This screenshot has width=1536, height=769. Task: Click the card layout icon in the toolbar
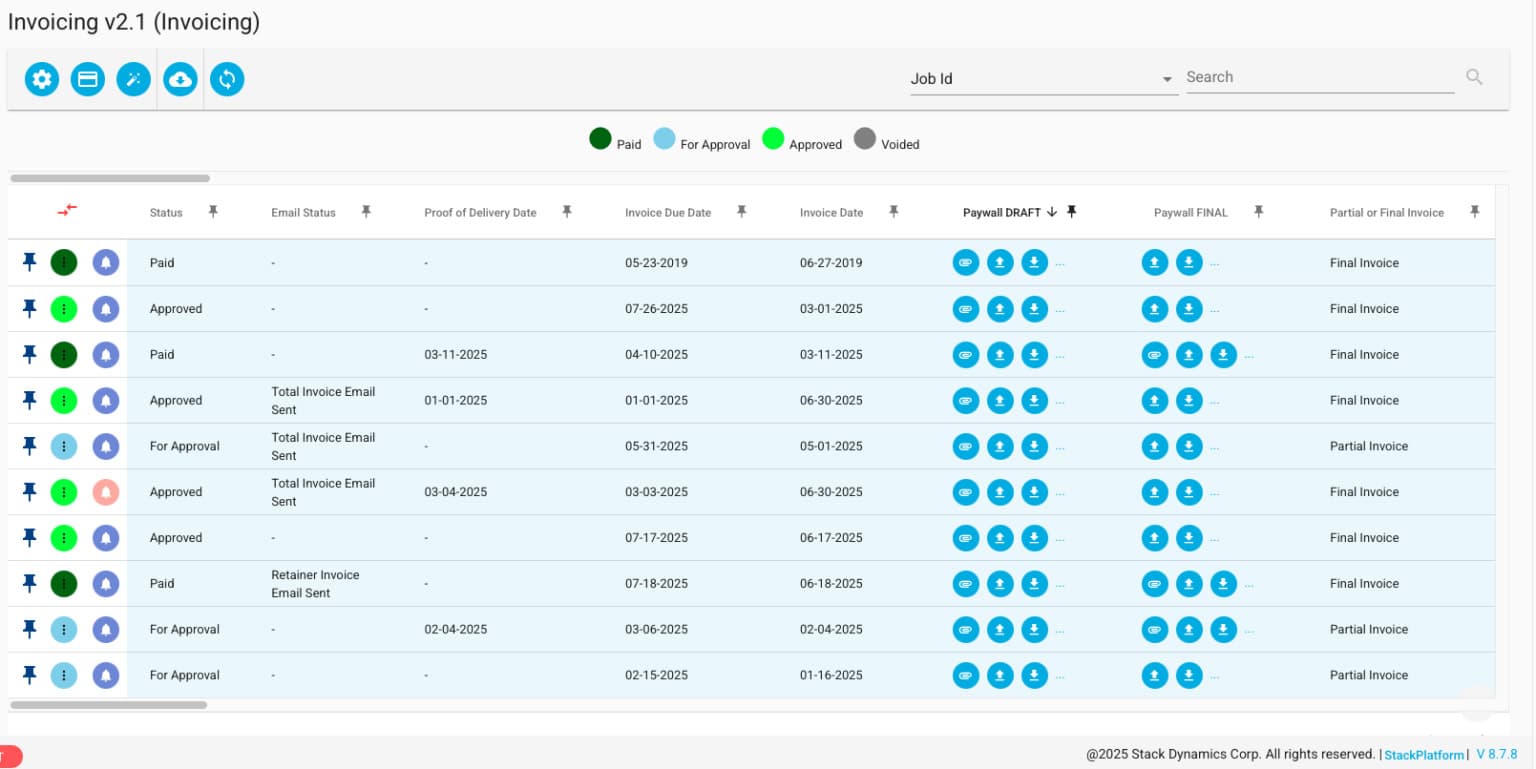(88, 78)
